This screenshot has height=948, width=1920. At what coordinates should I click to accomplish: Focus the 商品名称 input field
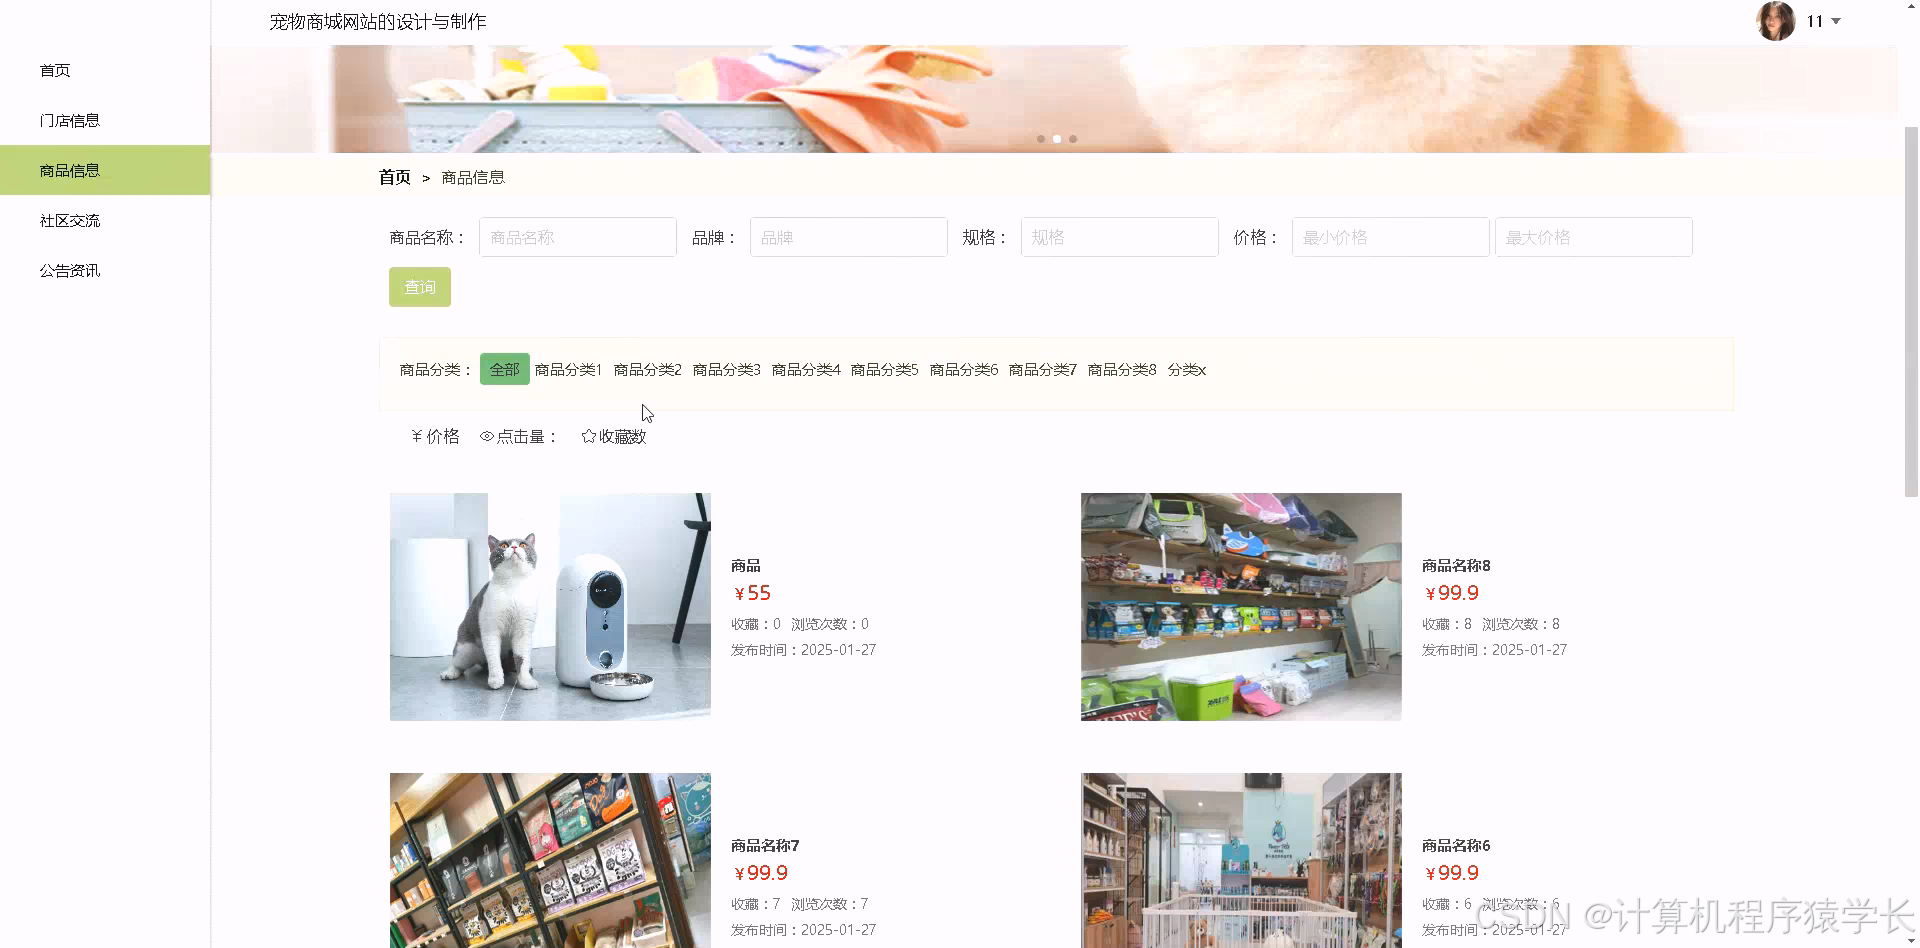pyautogui.click(x=578, y=237)
